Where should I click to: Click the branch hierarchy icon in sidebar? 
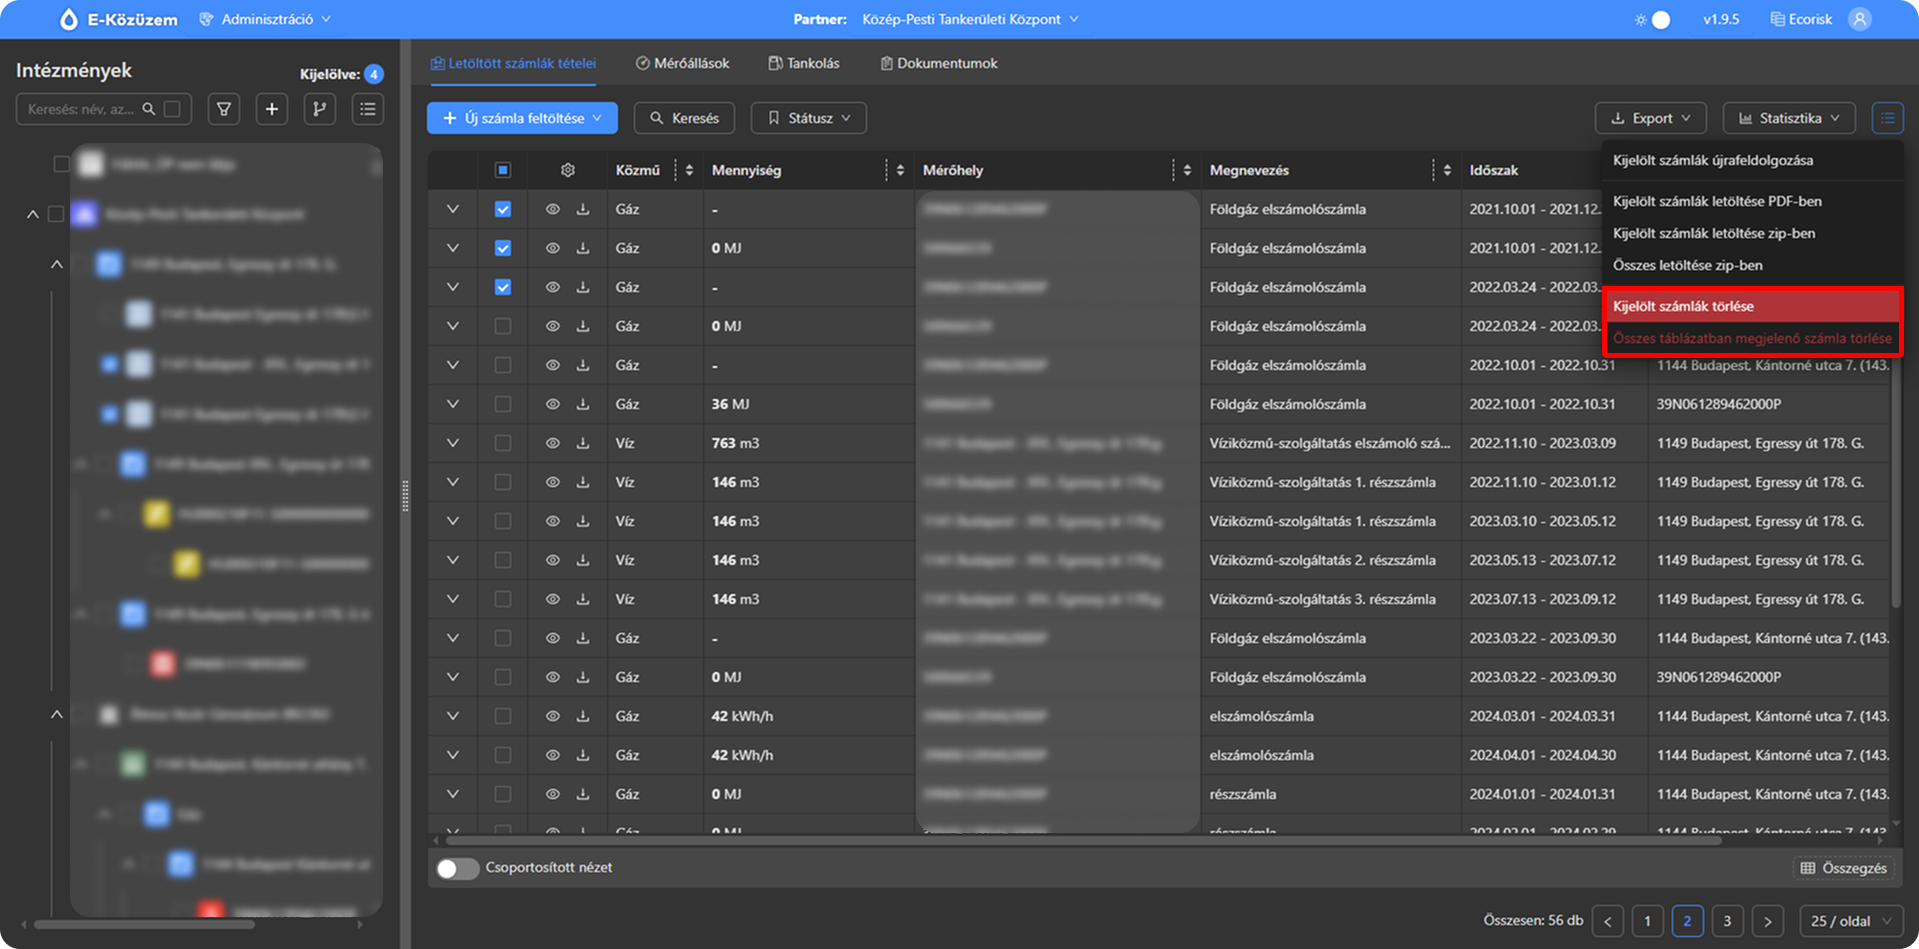[x=320, y=110]
